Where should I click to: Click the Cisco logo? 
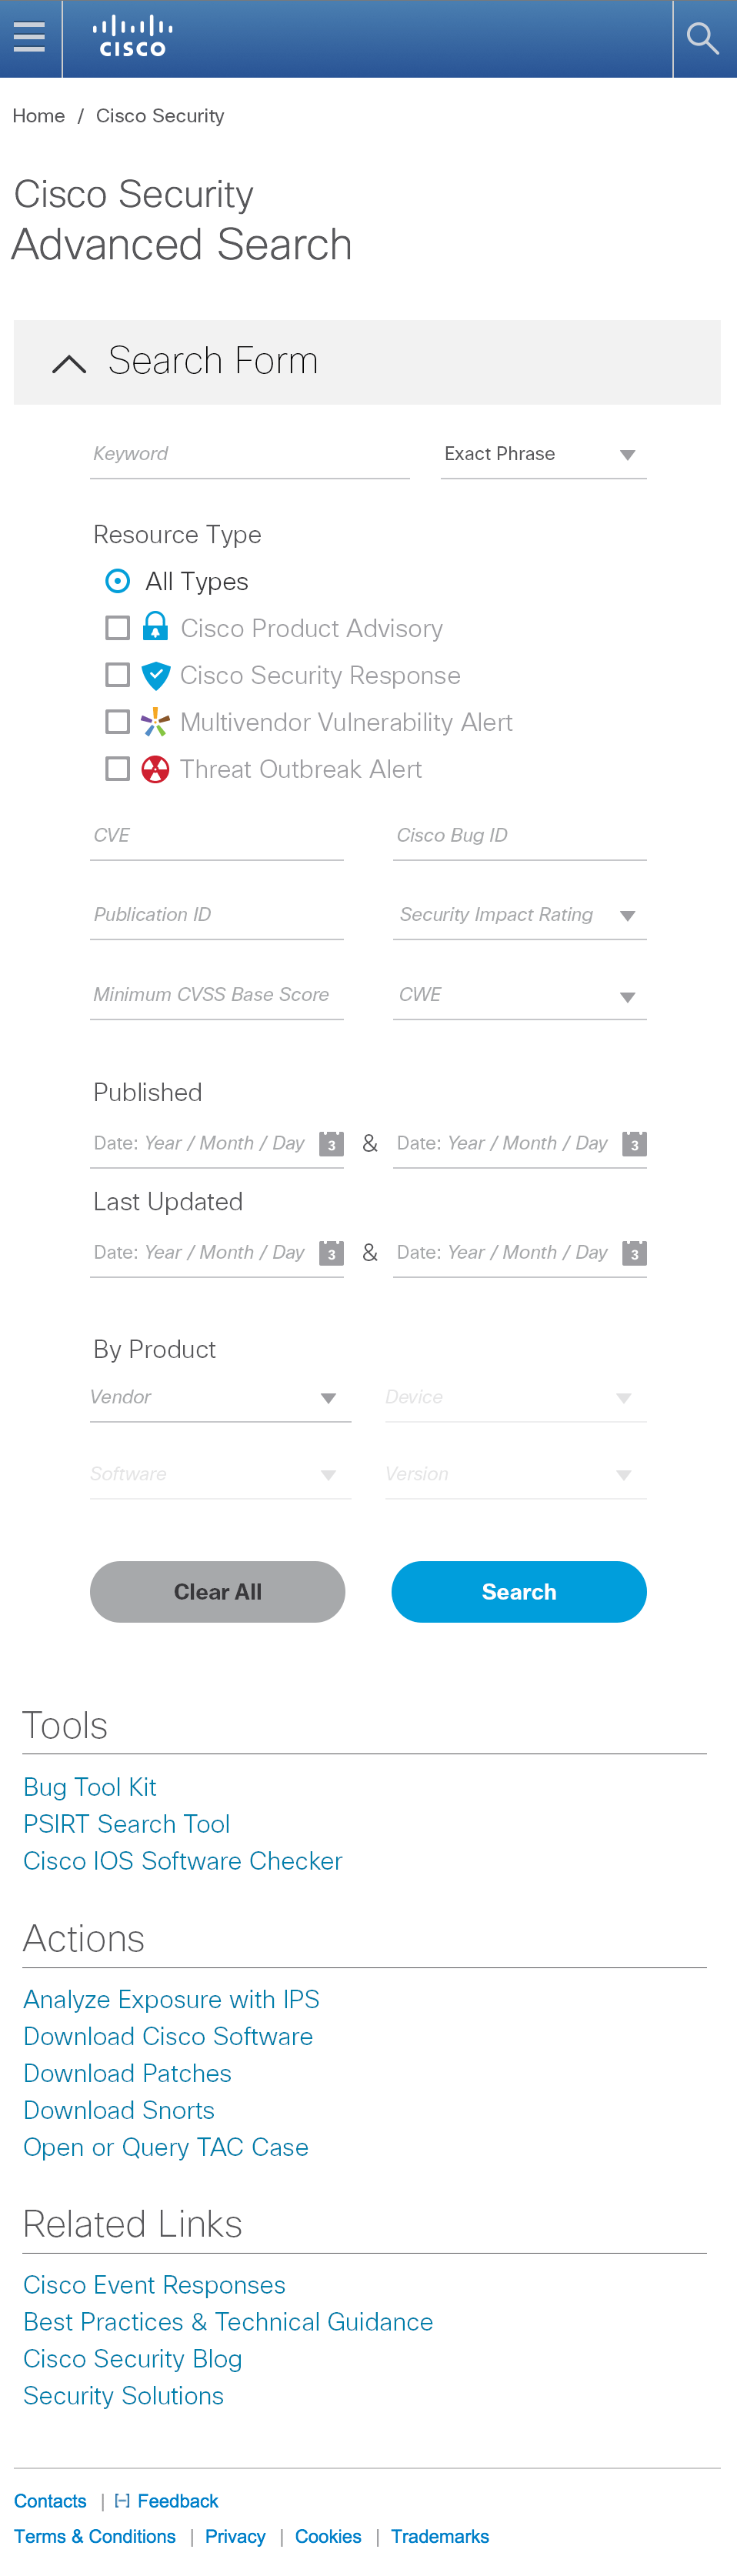click(x=132, y=37)
